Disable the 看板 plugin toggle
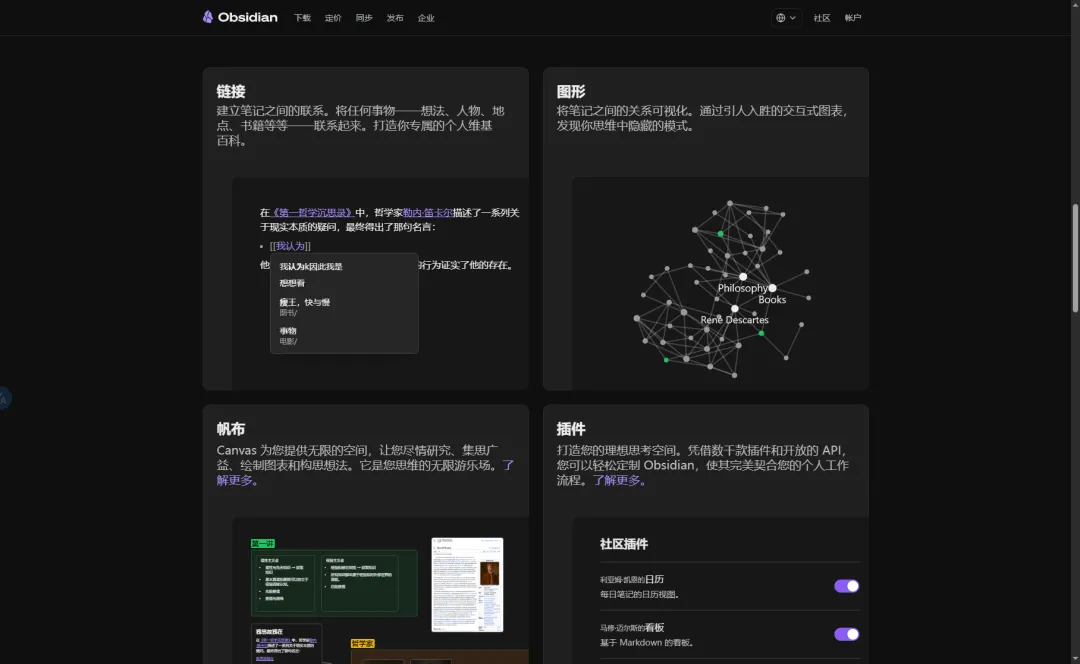The height and width of the screenshot is (664, 1080). (847, 634)
